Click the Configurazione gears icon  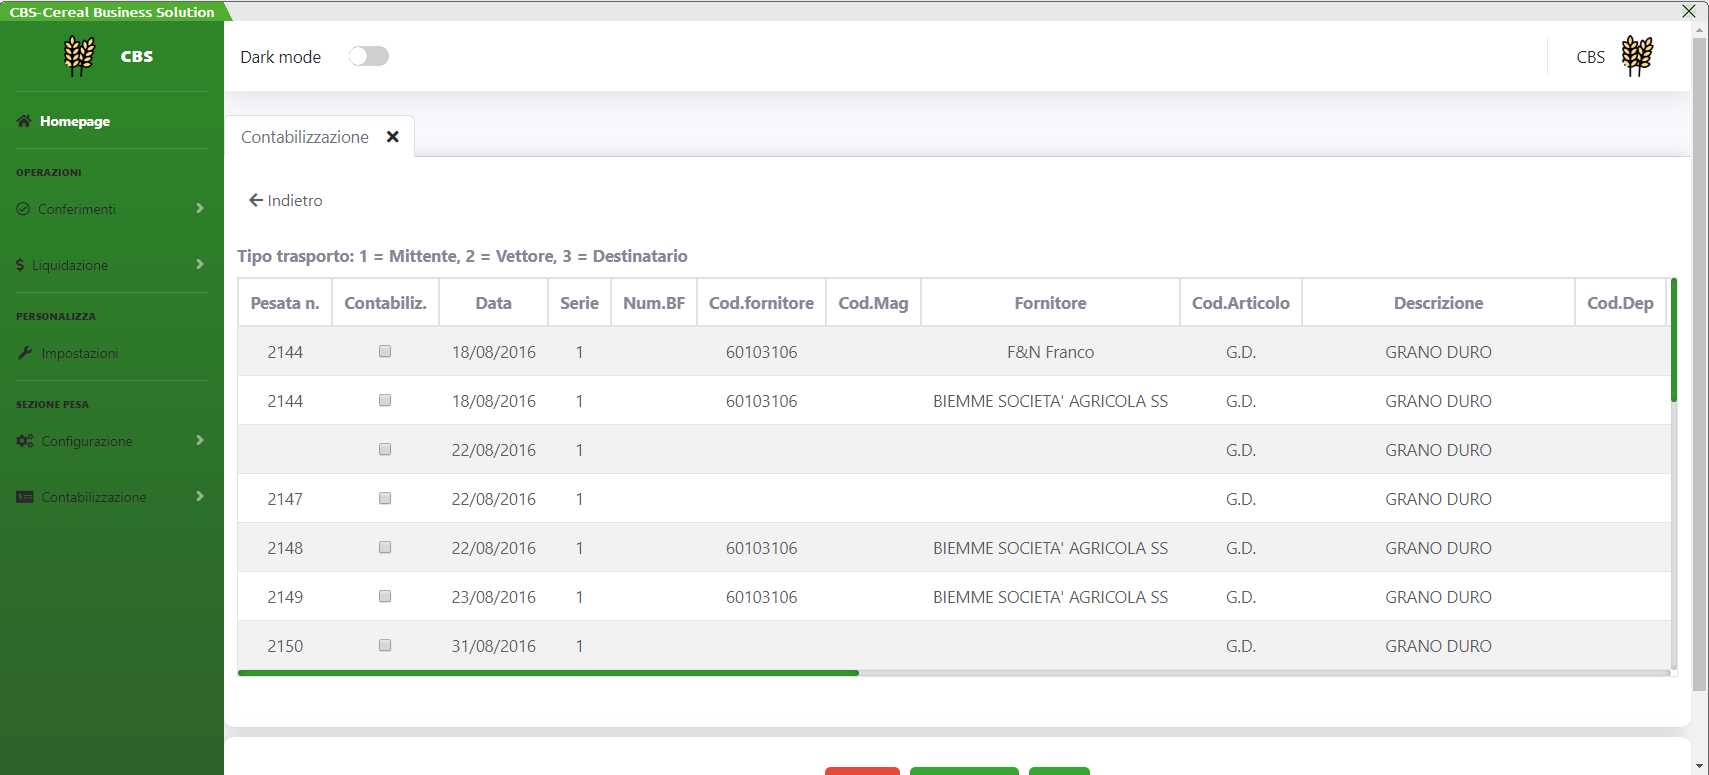25,441
